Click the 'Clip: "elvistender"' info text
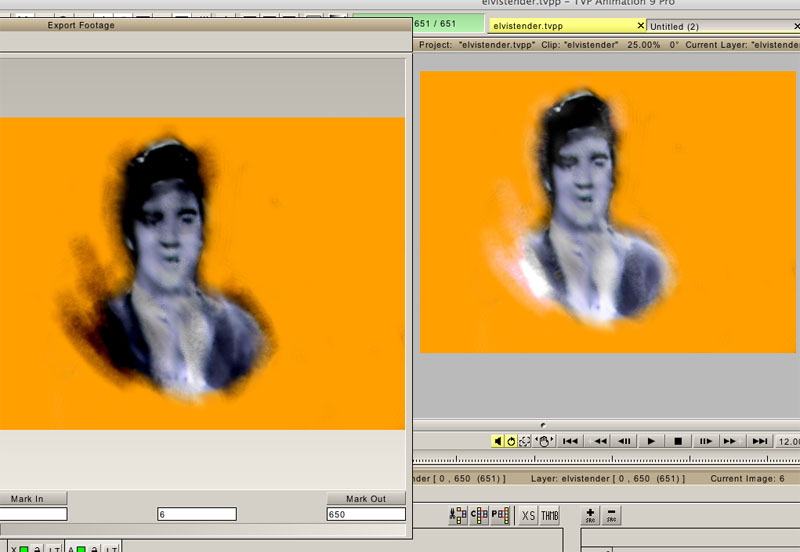This screenshot has width=800, height=552. pyautogui.click(x=580, y=45)
